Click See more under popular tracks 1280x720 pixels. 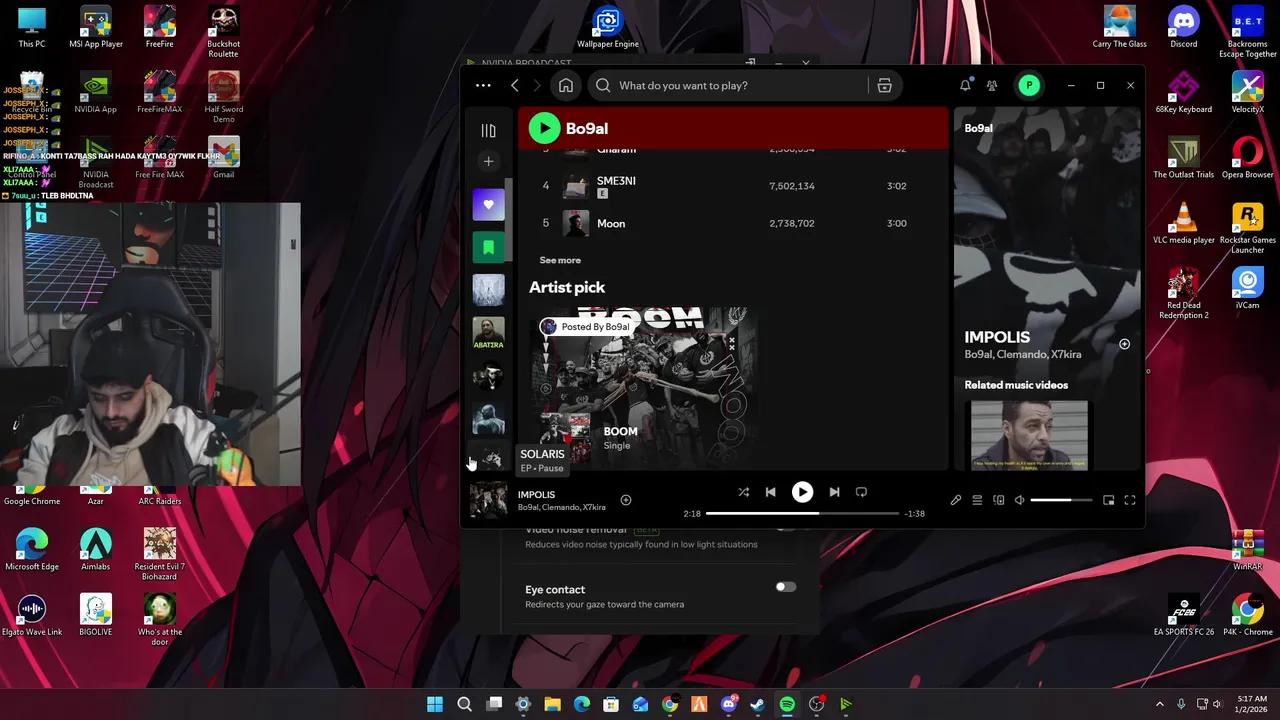560,260
